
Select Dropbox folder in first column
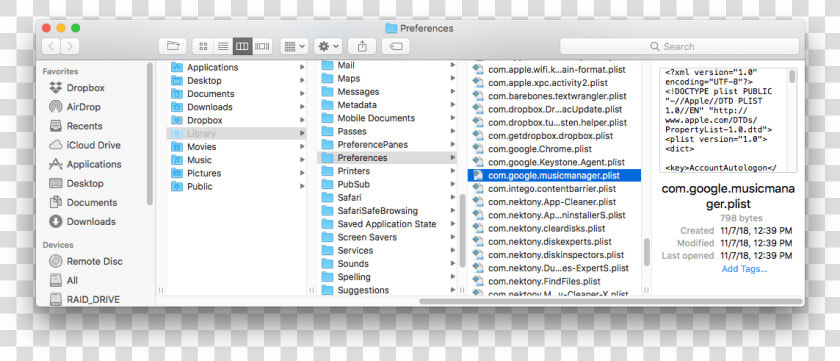(236, 121)
